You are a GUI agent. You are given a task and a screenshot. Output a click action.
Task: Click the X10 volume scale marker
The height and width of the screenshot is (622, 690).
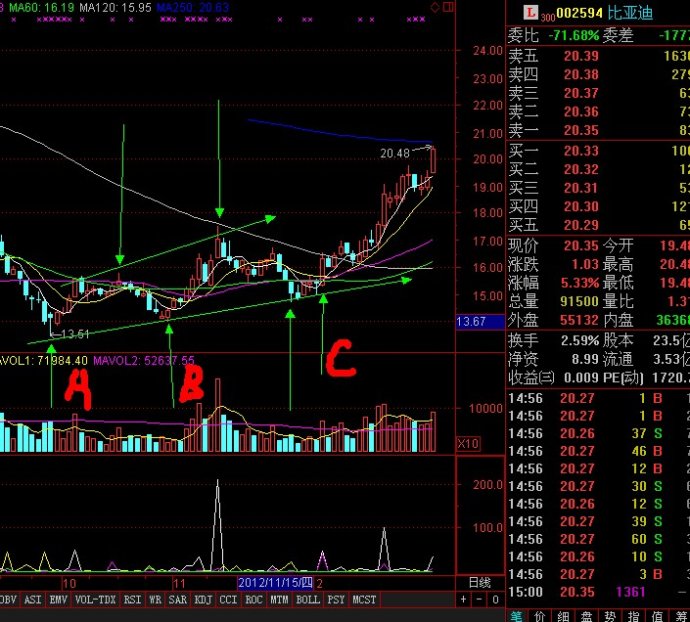tap(468, 443)
